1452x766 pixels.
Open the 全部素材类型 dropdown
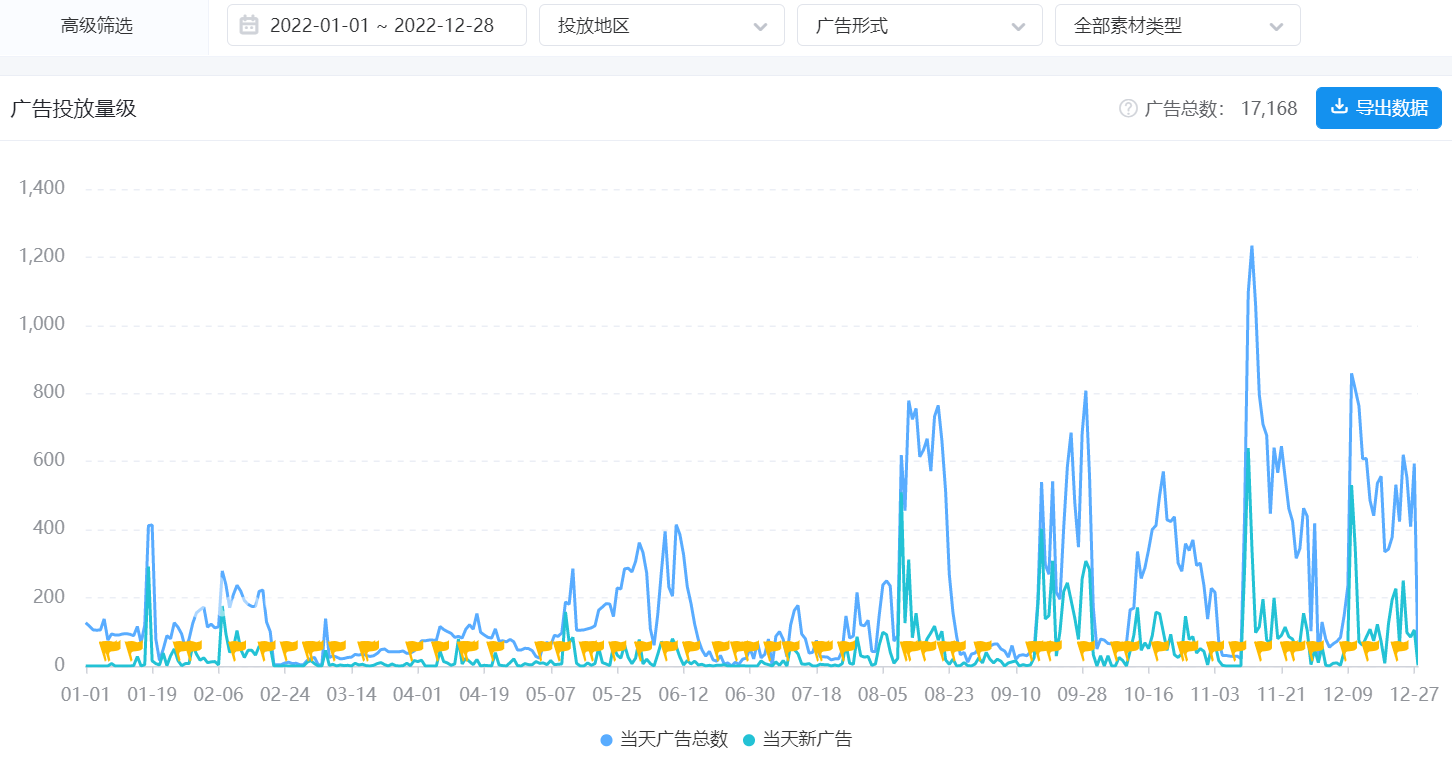point(1177,25)
